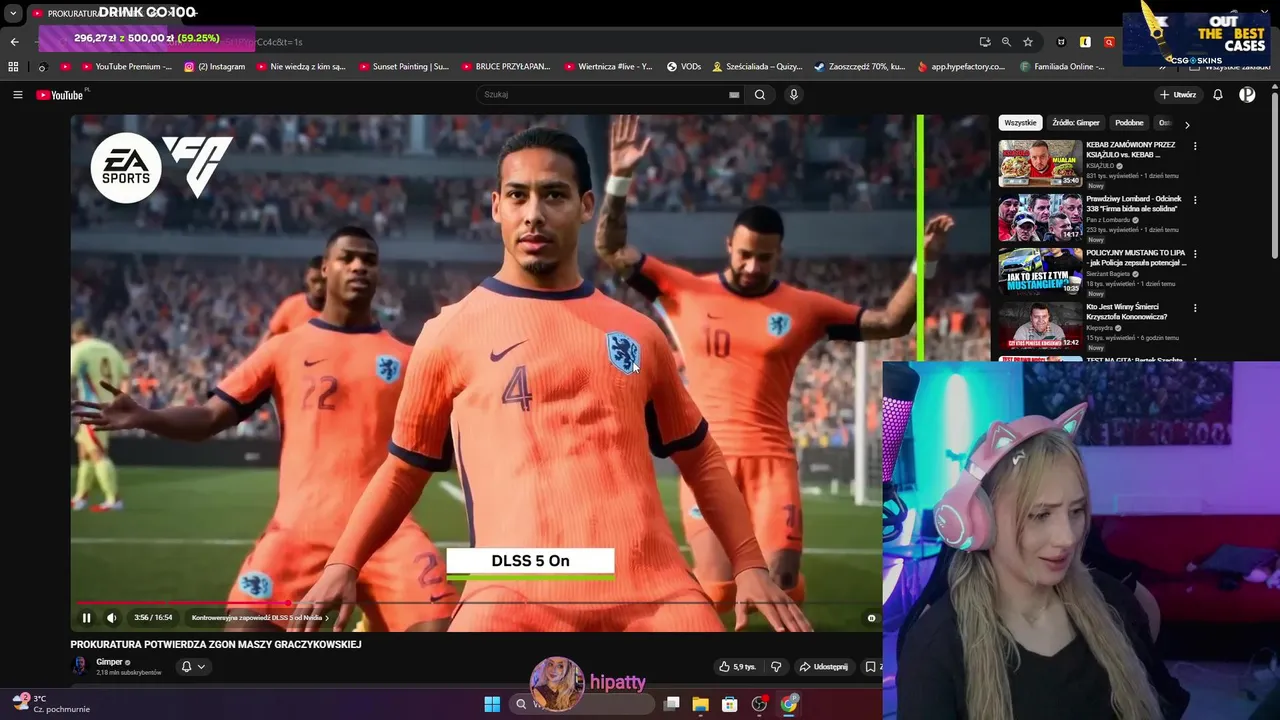Click the Utwórz create button

coord(1178,95)
